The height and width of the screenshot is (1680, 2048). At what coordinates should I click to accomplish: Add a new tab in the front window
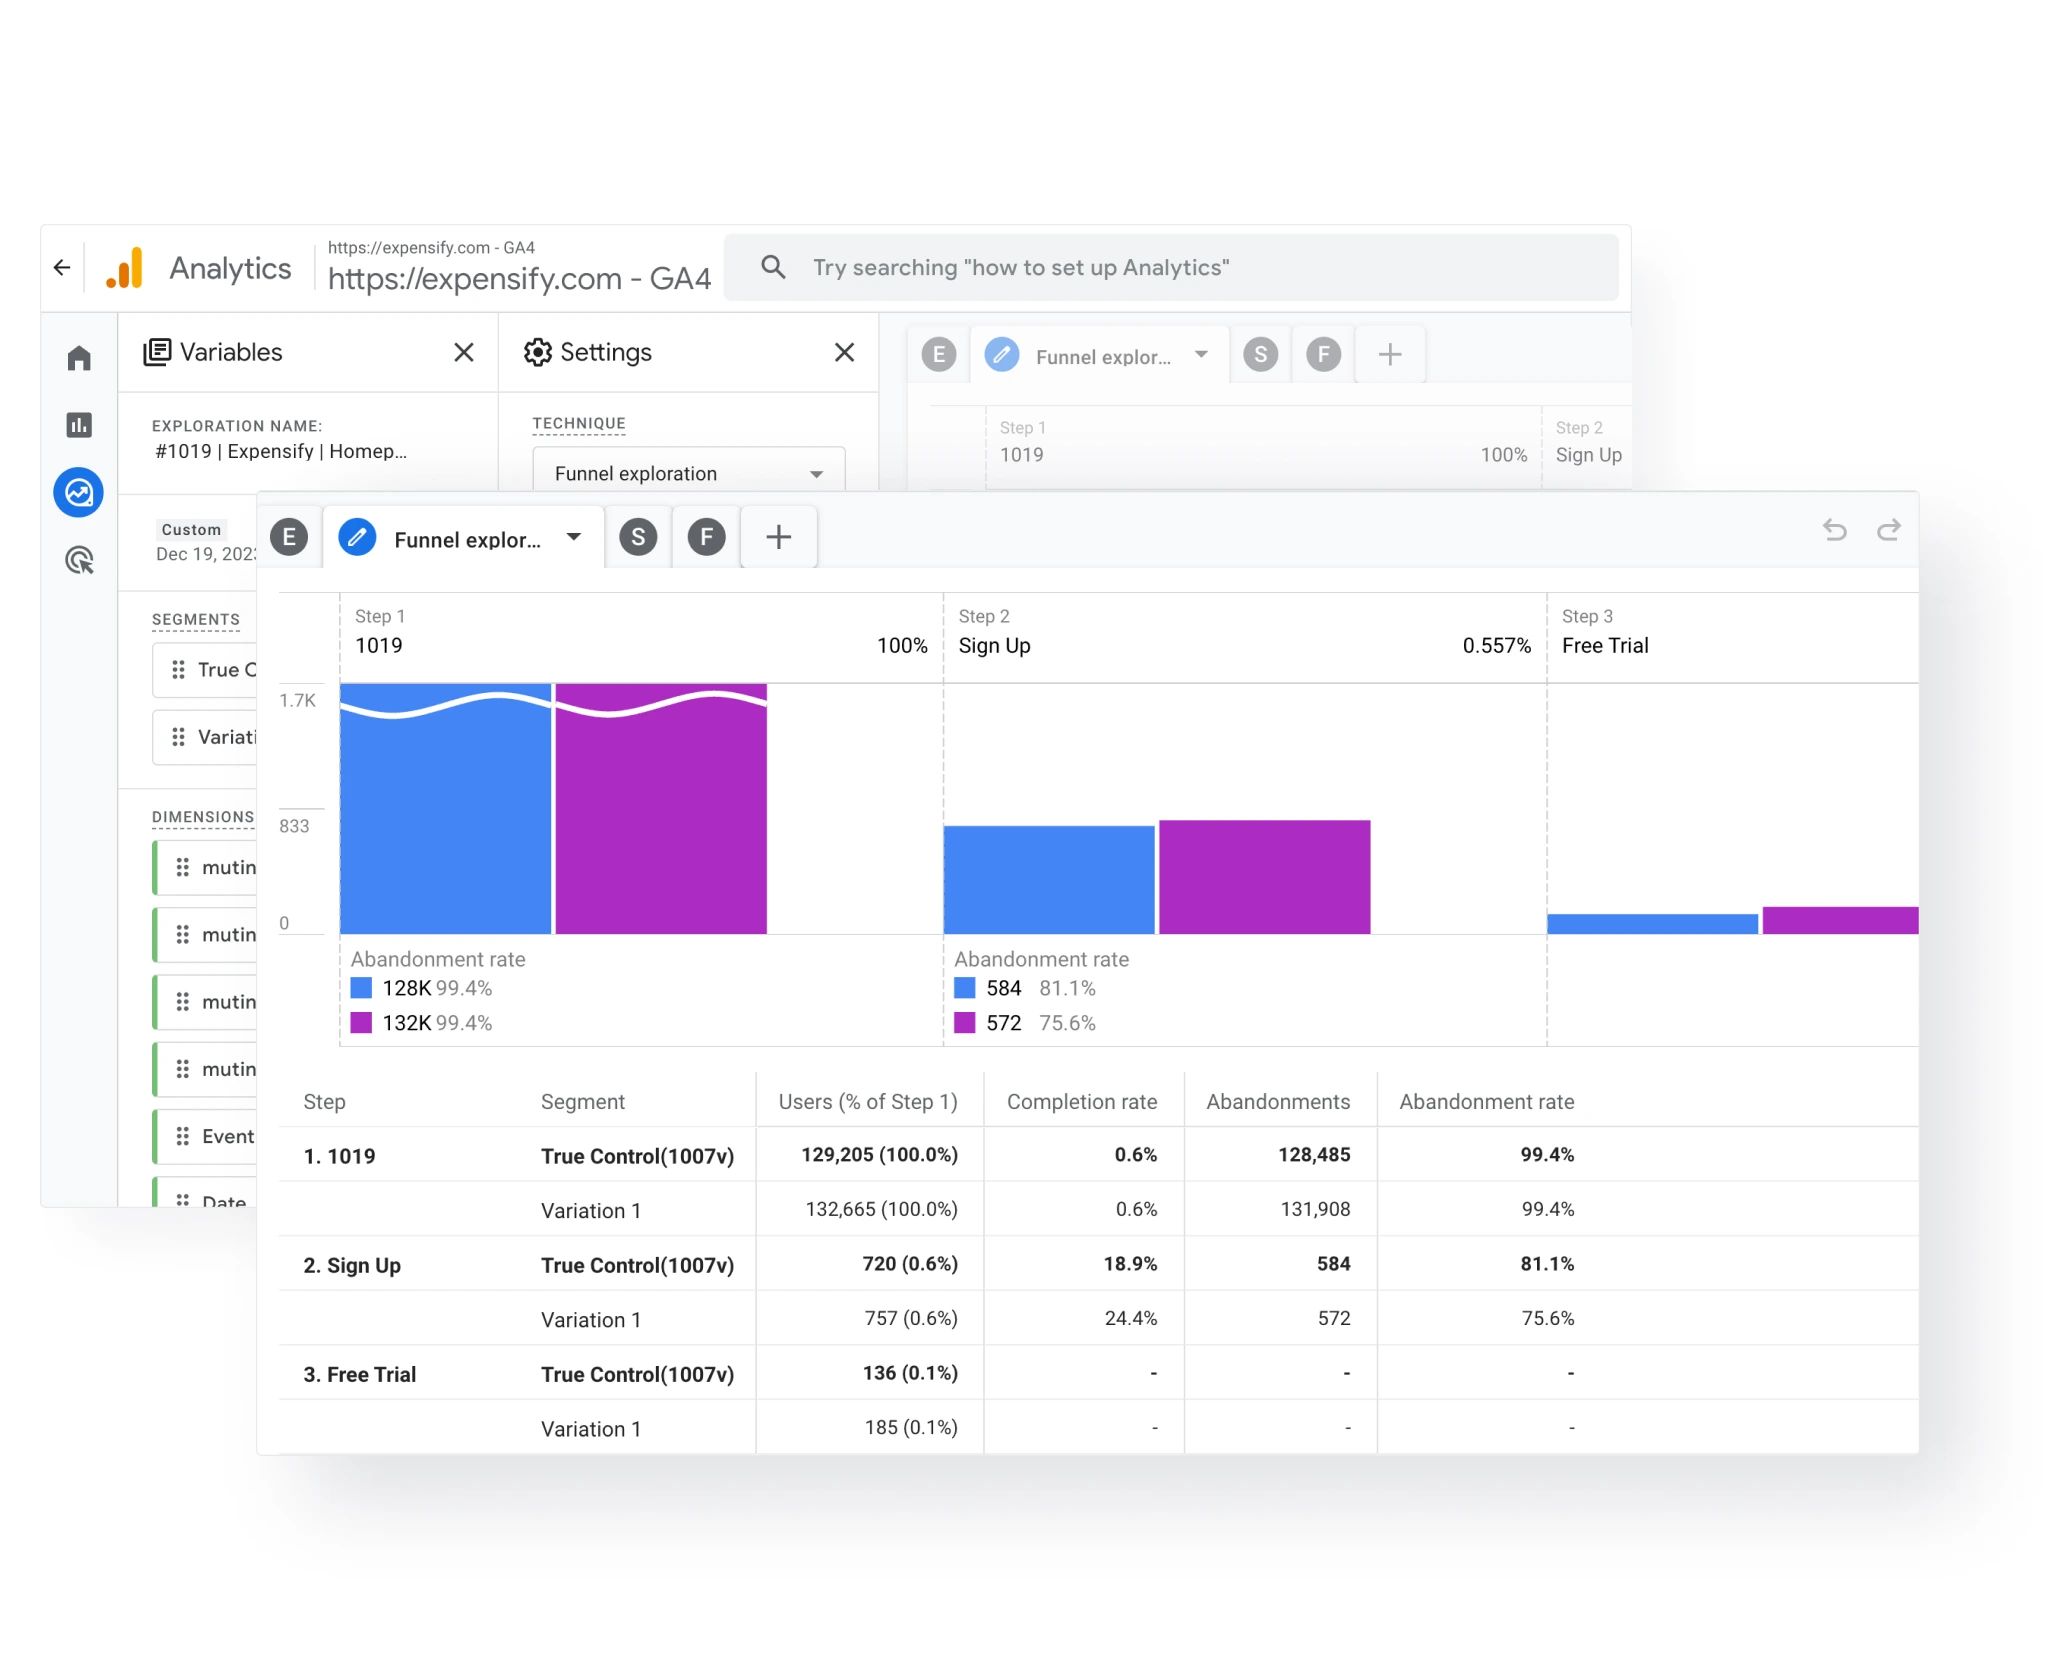(779, 537)
